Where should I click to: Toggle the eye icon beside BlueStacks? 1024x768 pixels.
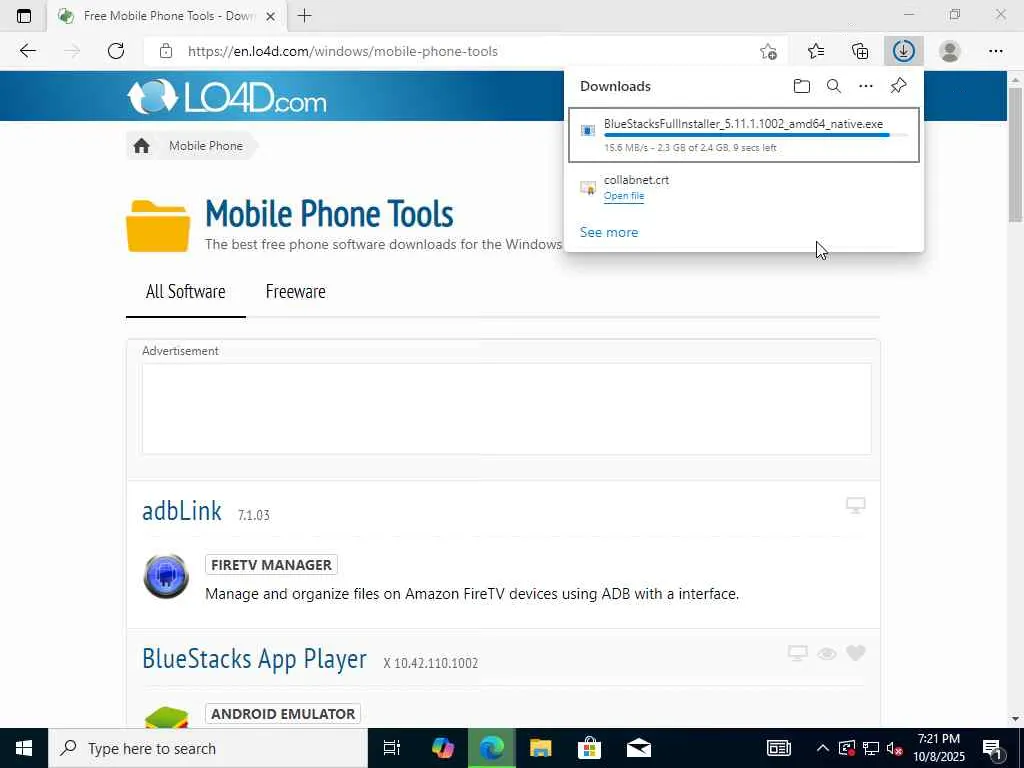point(827,654)
